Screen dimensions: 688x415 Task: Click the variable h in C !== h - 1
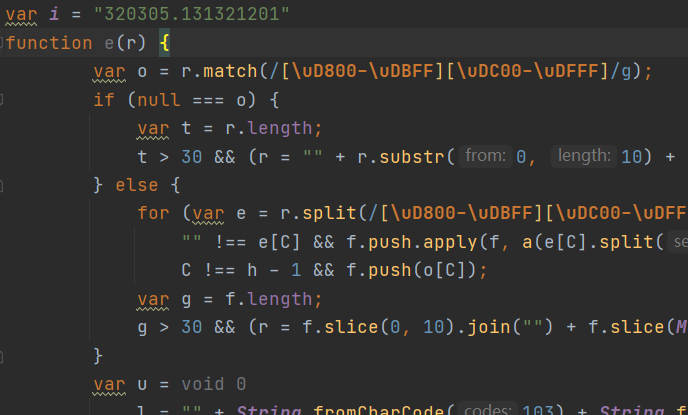(252, 270)
